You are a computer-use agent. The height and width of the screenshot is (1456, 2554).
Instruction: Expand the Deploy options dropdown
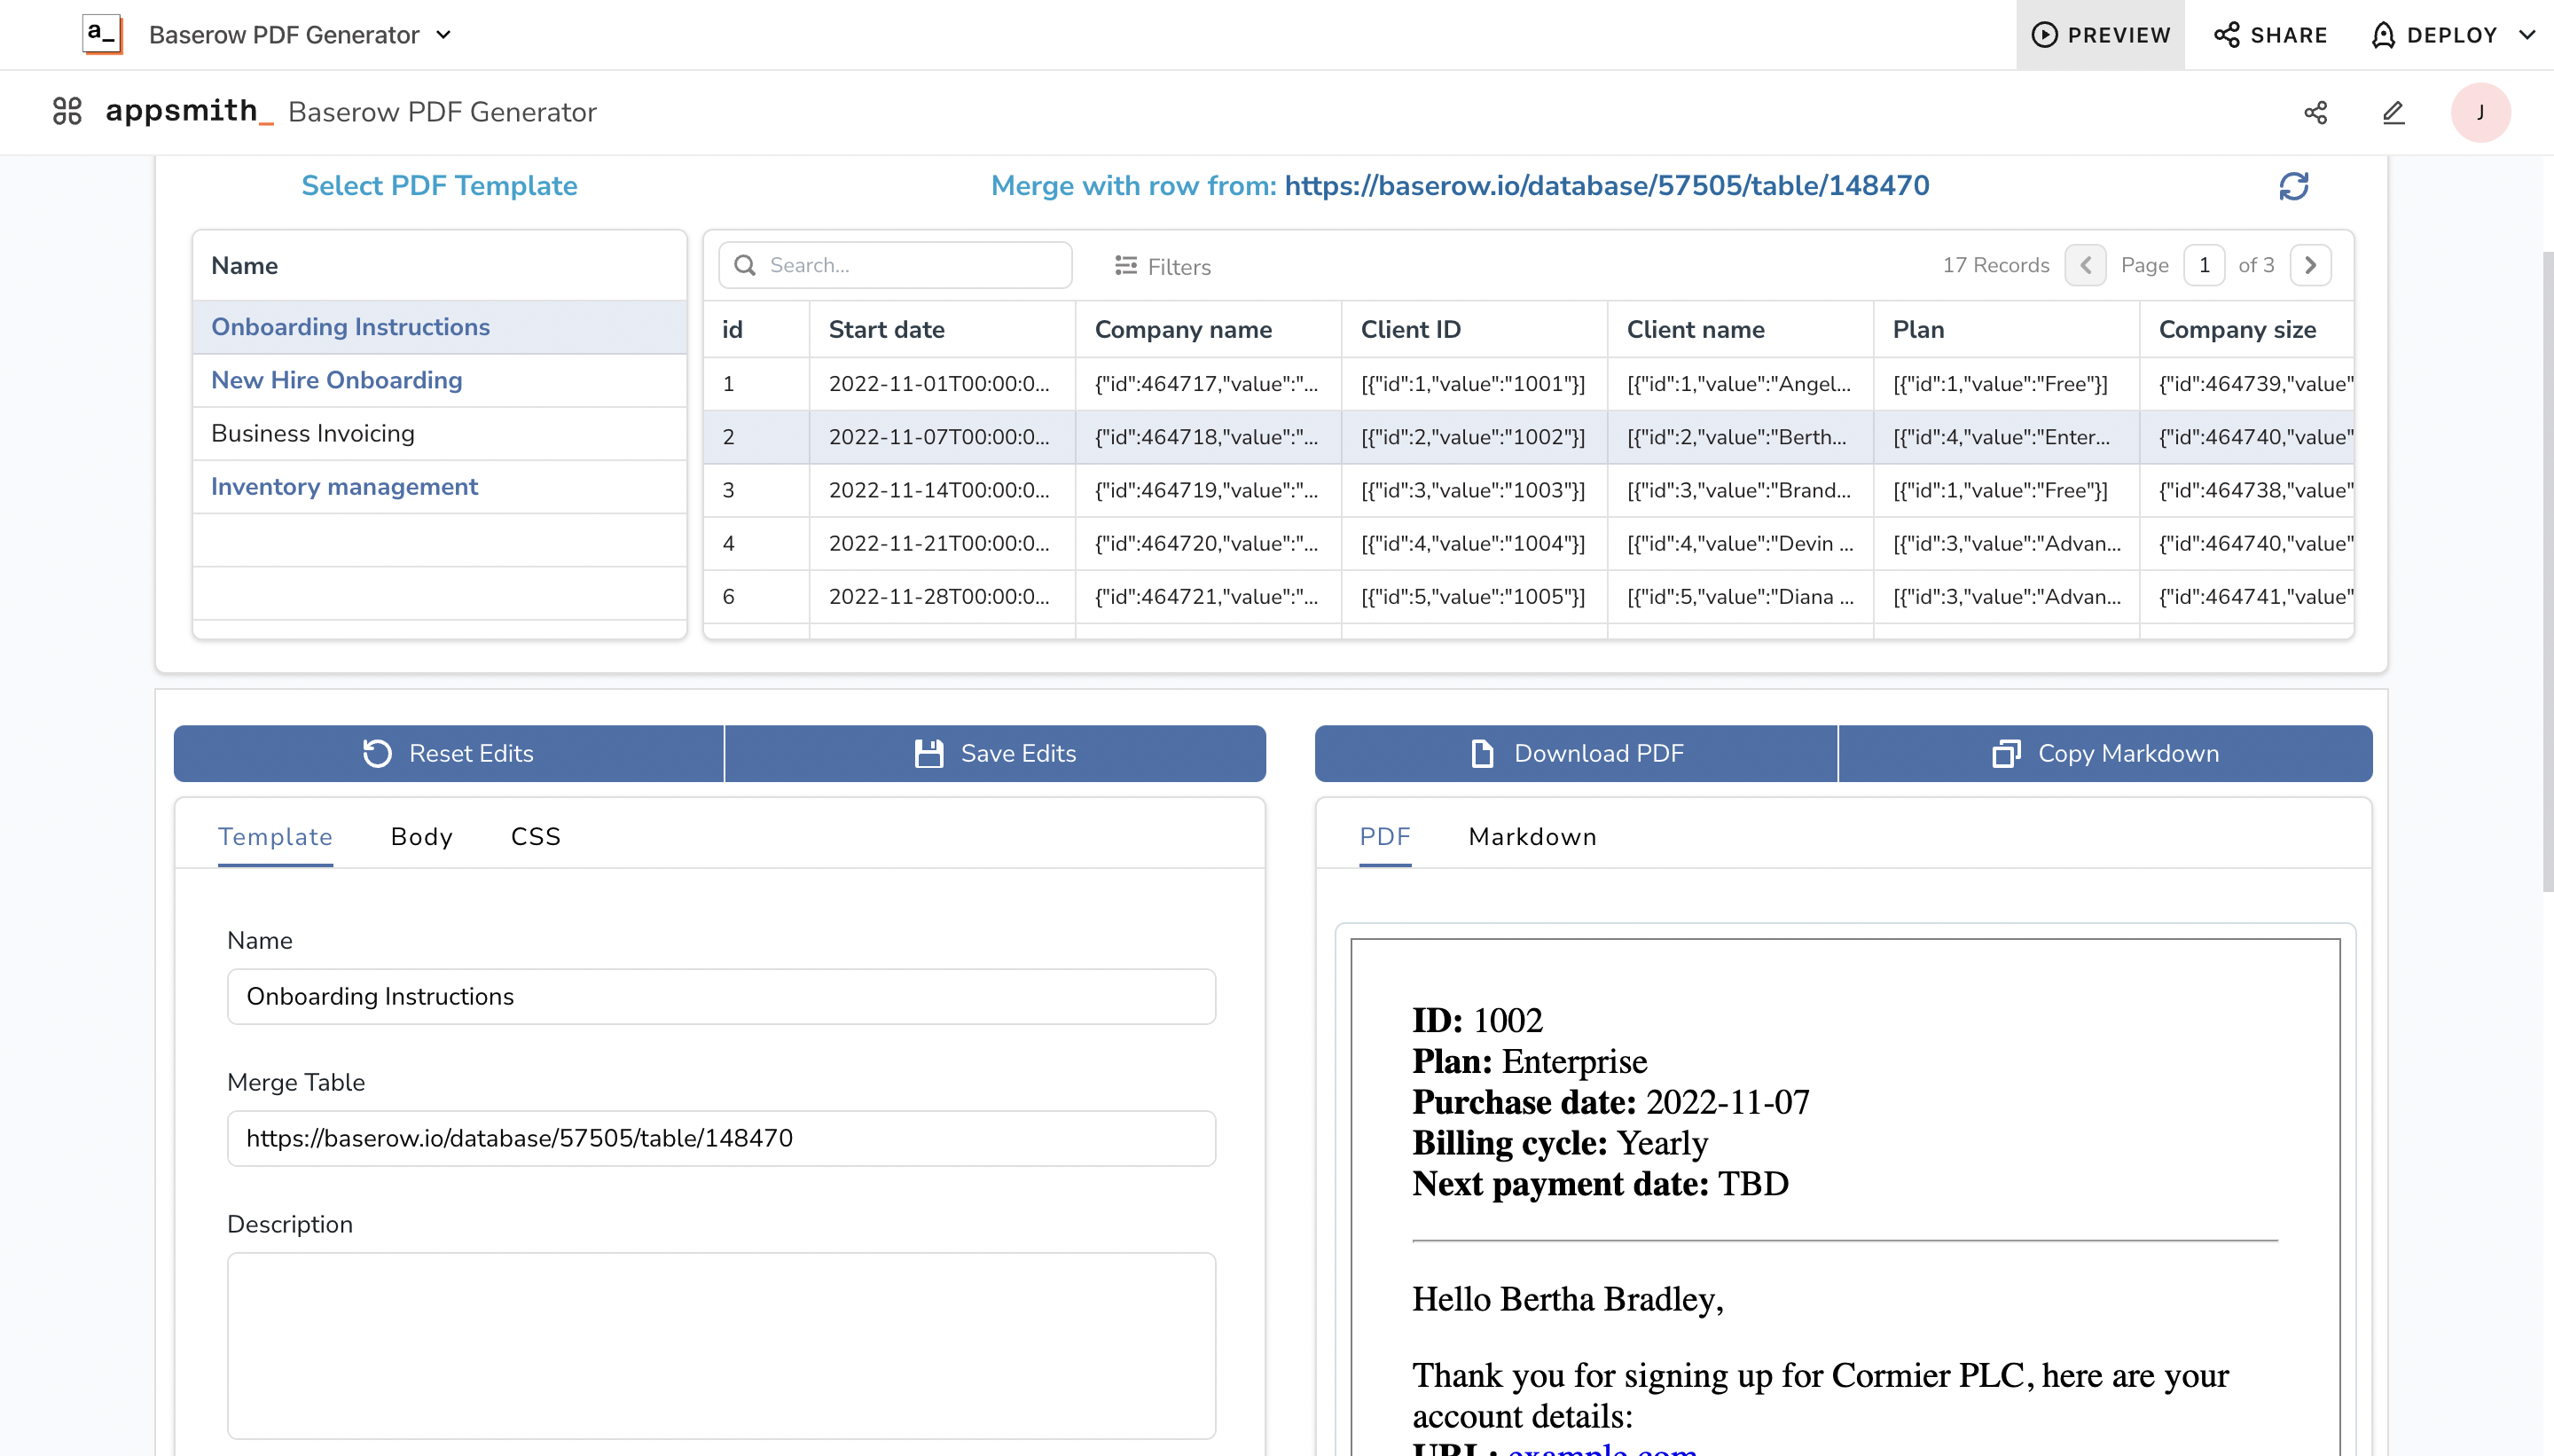pos(2529,34)
